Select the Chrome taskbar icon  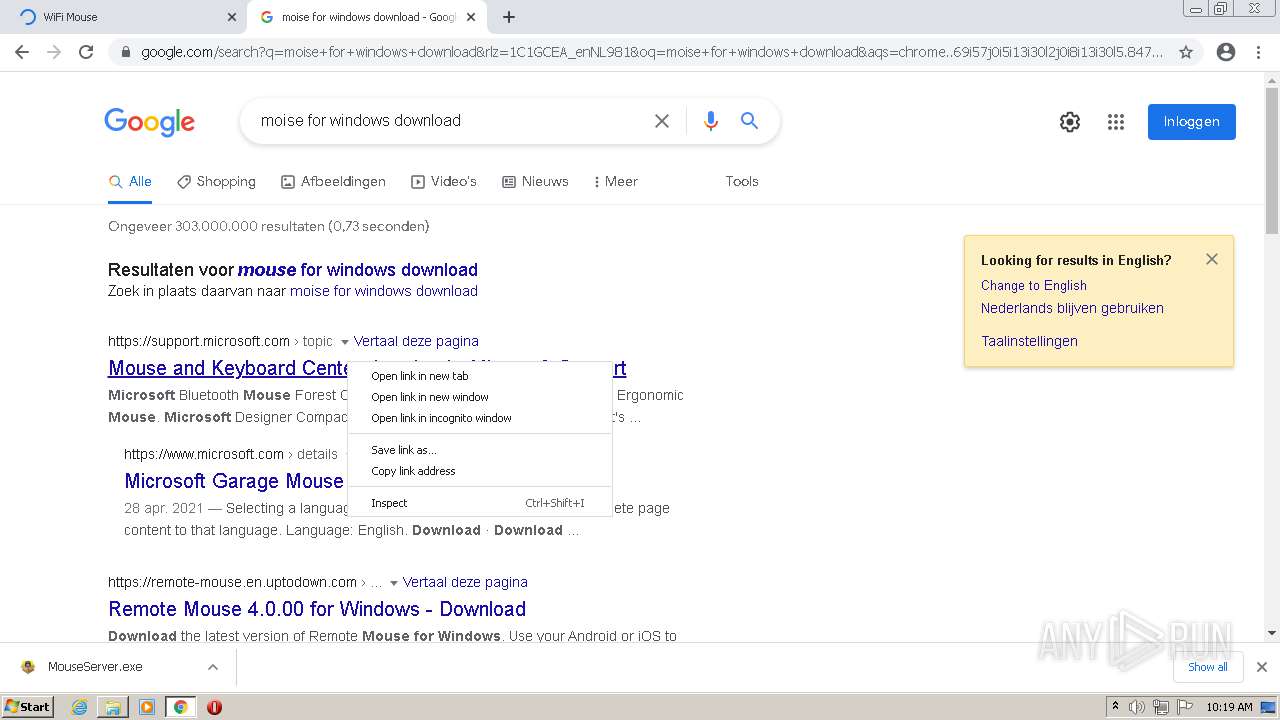(180, 707)
